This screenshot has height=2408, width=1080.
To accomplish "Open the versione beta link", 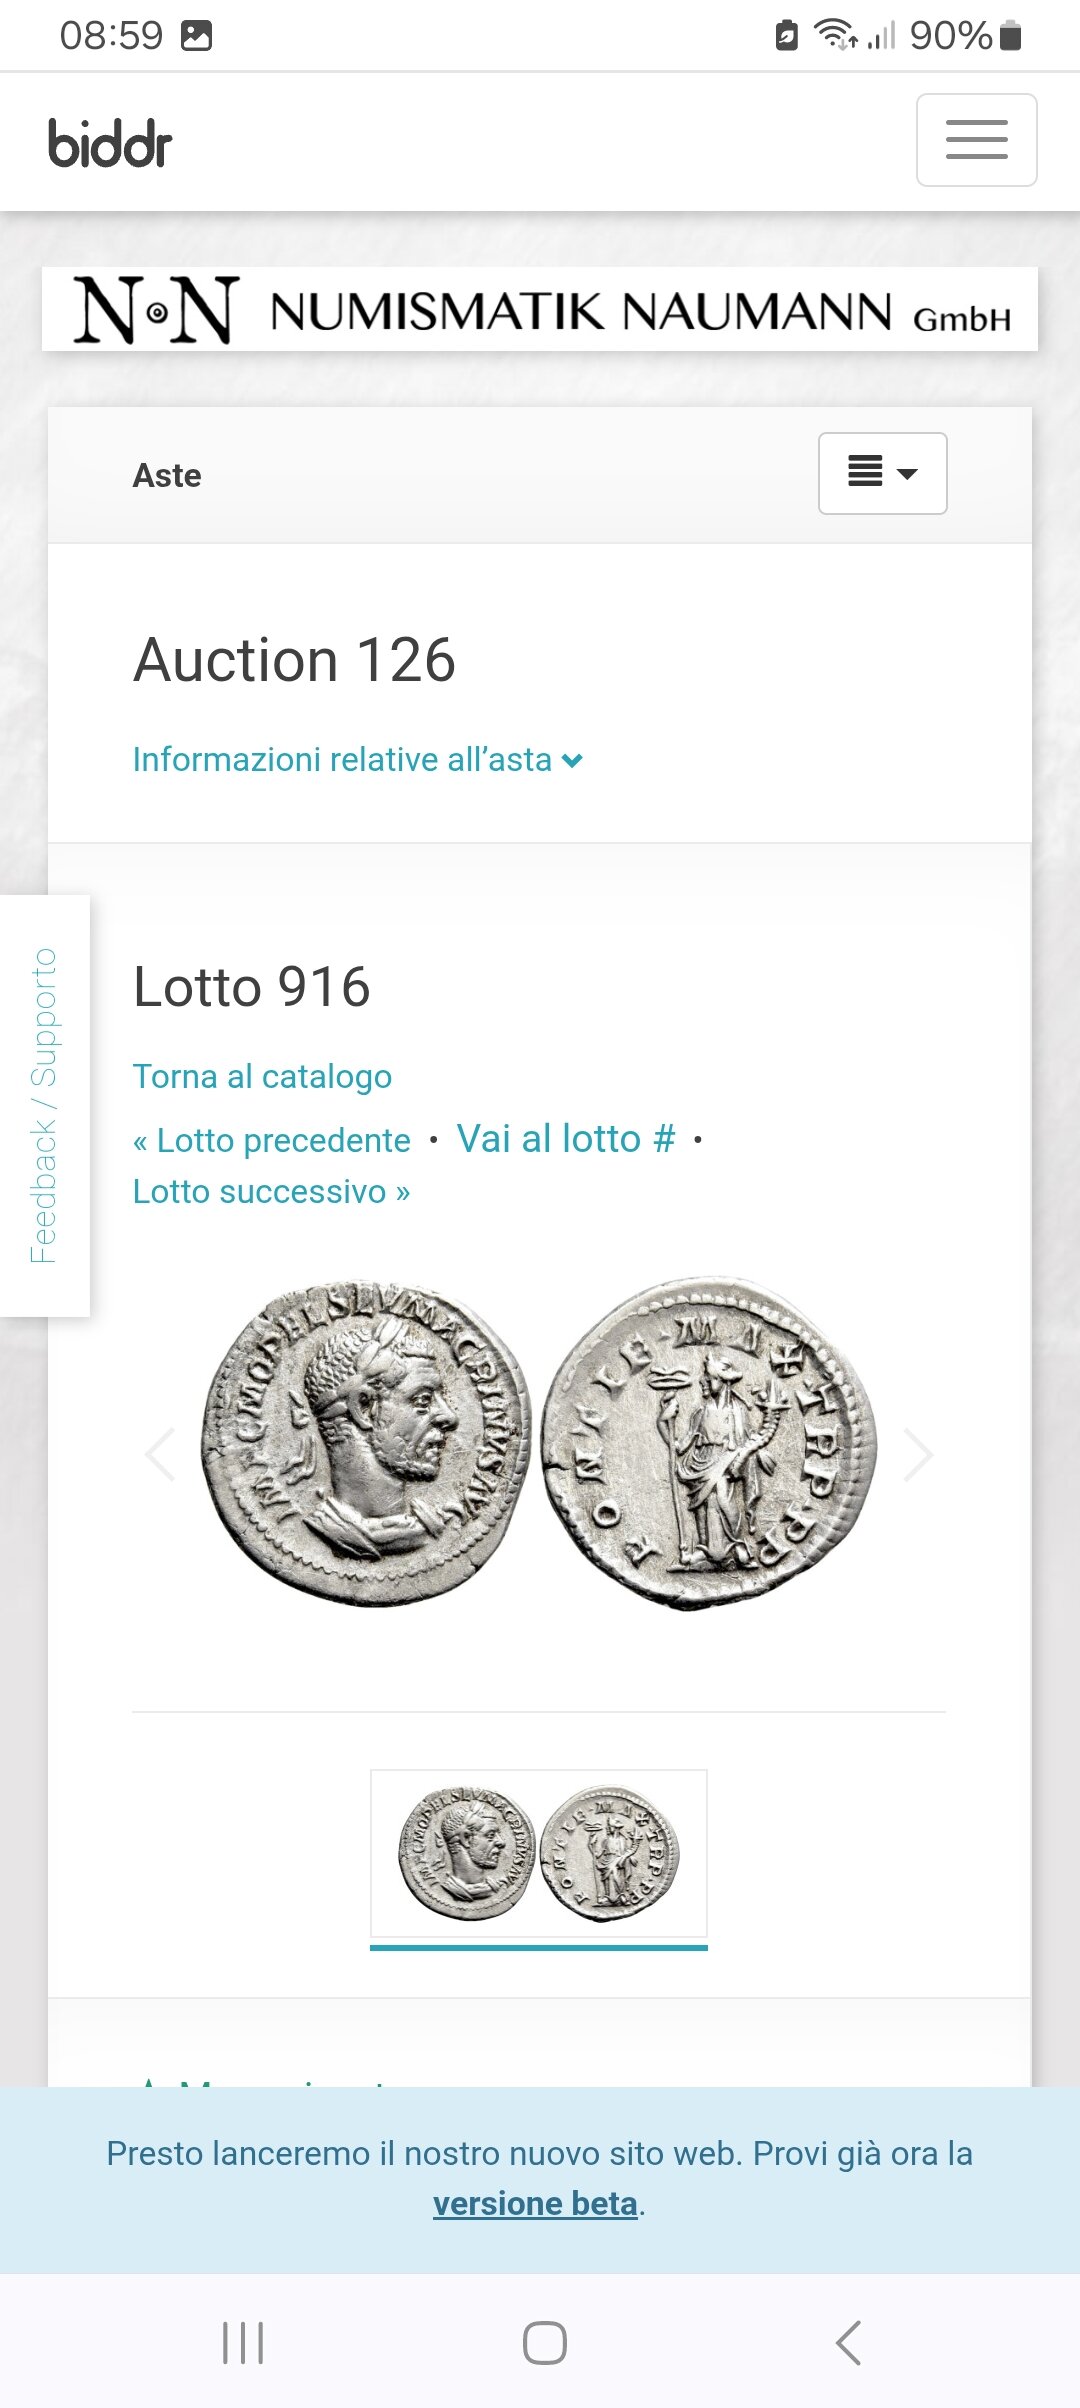I will click(x=535, y=2204).
